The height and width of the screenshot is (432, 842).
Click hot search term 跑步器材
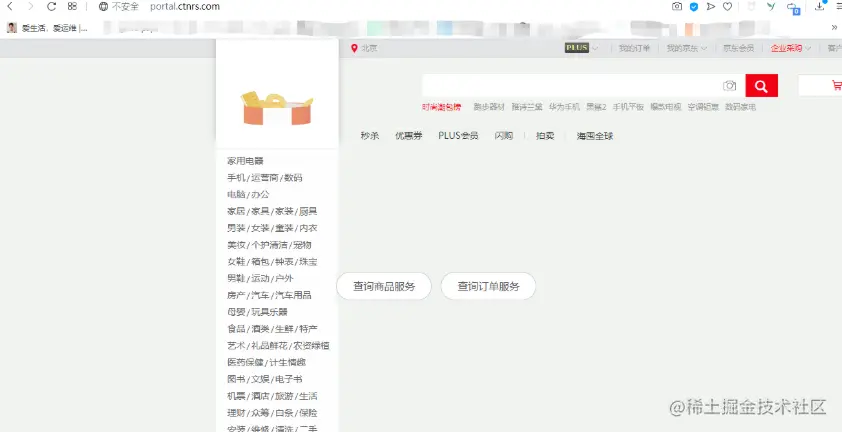489,107
